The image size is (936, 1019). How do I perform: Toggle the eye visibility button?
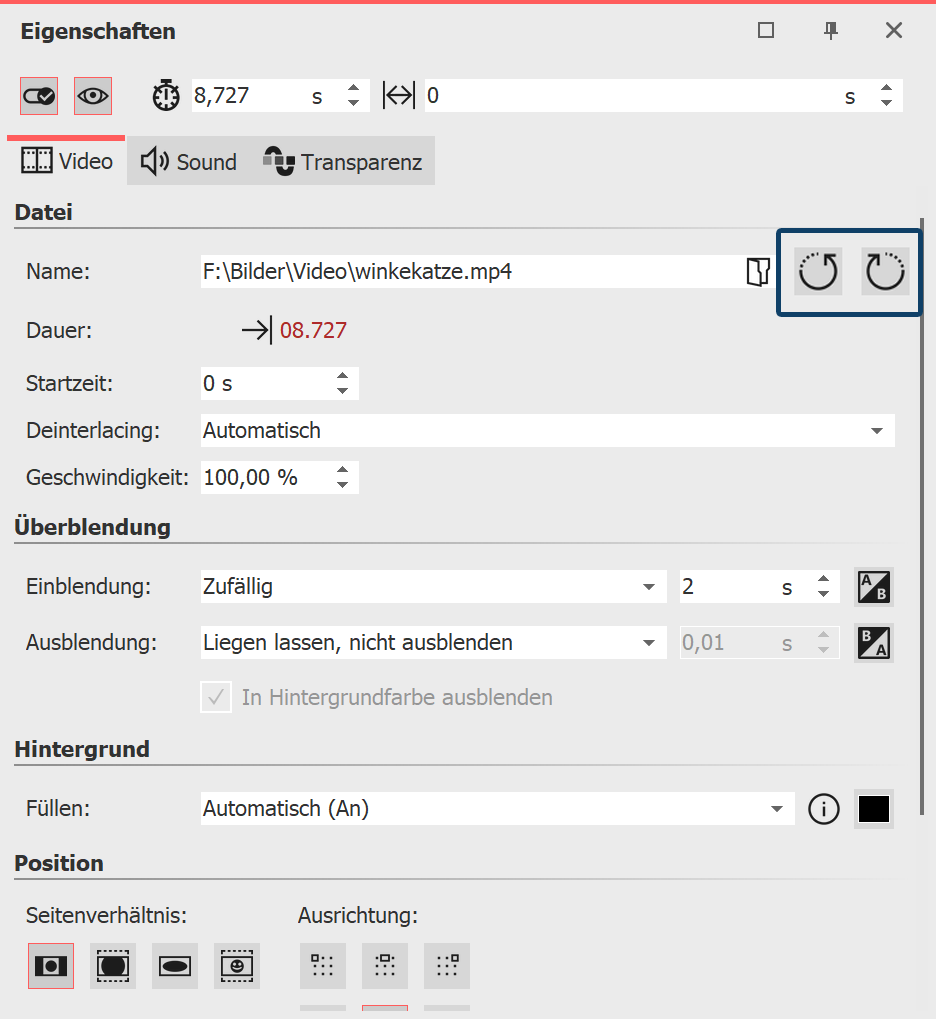[93, 96]
